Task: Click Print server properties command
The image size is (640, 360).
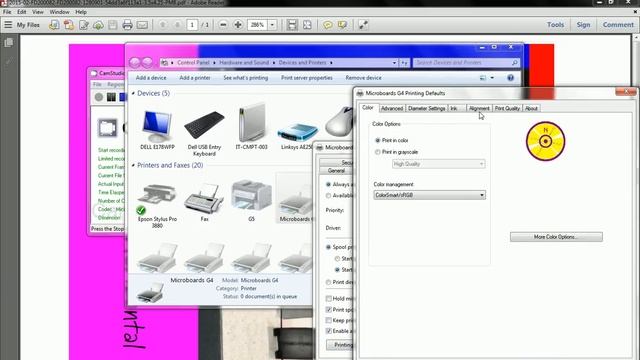Action: click(x=307, y=78)
